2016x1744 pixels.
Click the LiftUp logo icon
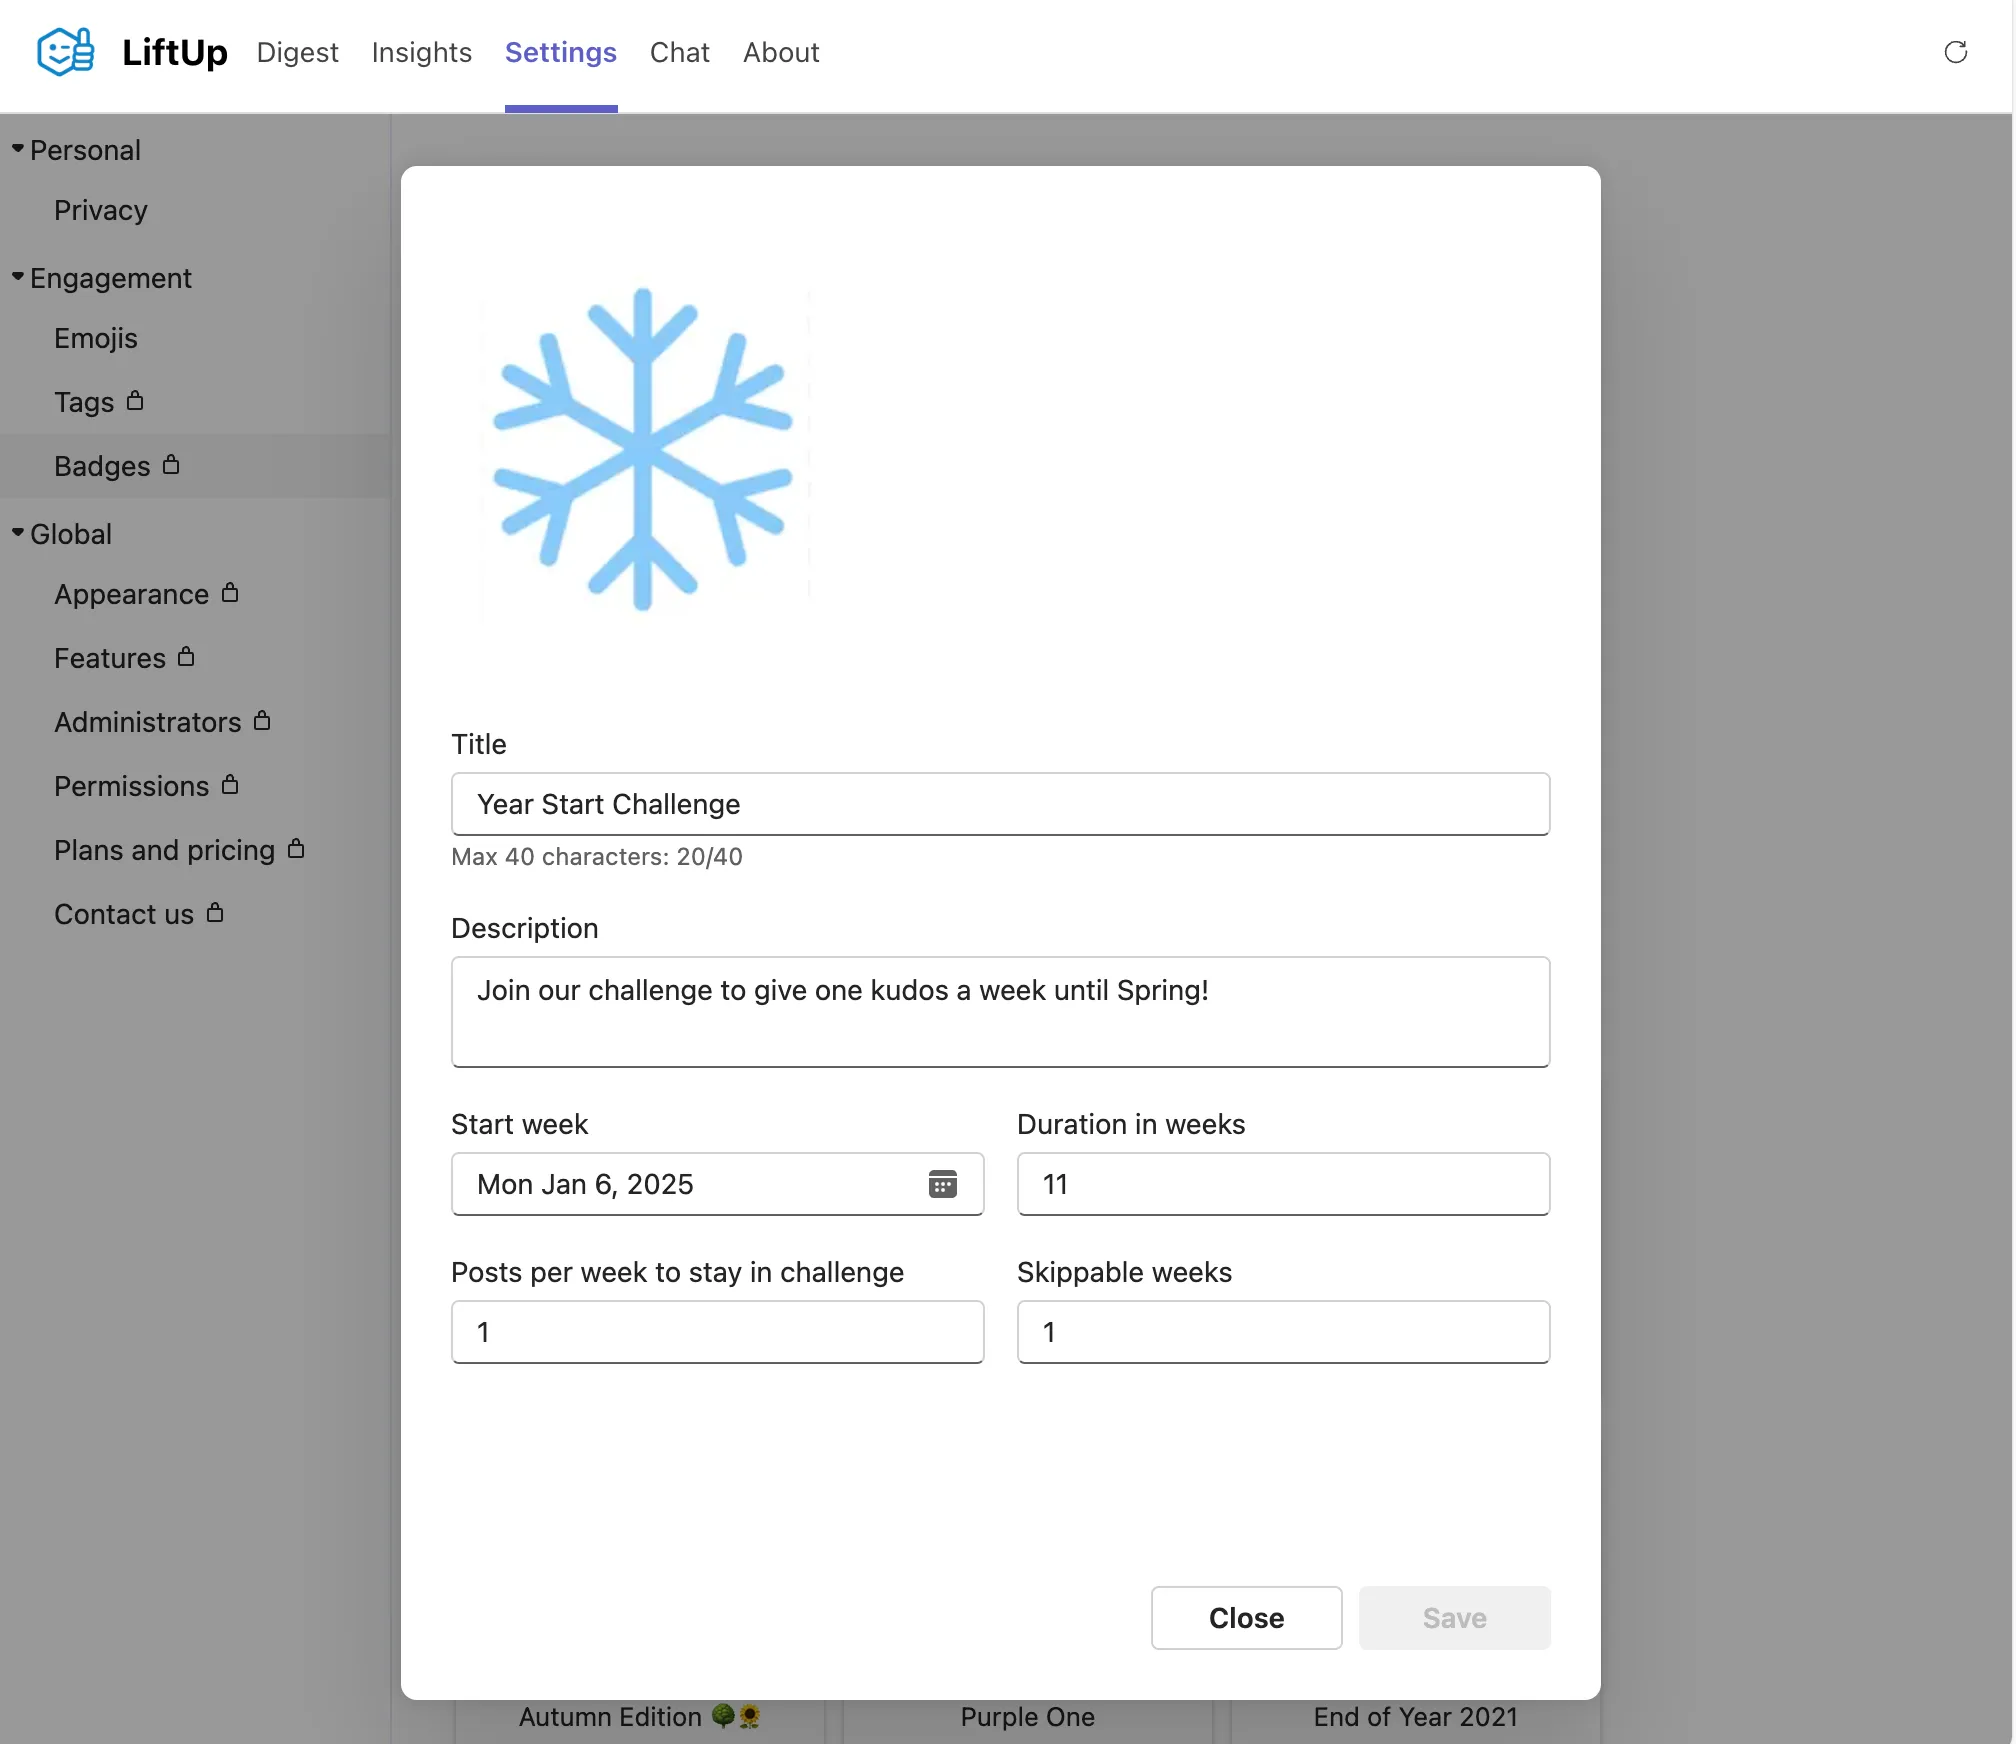(63, 51)
